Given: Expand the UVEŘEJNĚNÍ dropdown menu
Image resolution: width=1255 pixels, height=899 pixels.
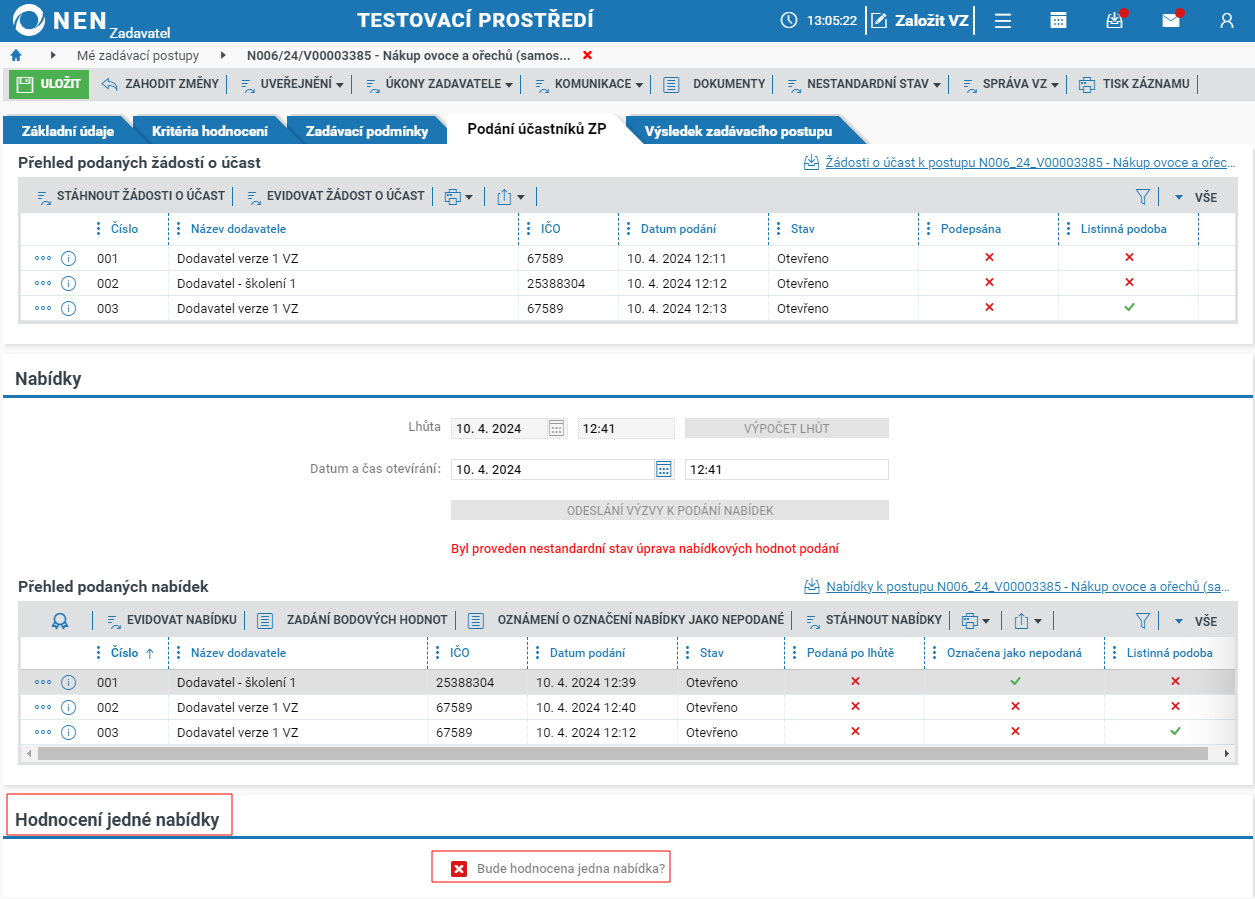Looking at the screenshot, I should [x=291, y=84].
